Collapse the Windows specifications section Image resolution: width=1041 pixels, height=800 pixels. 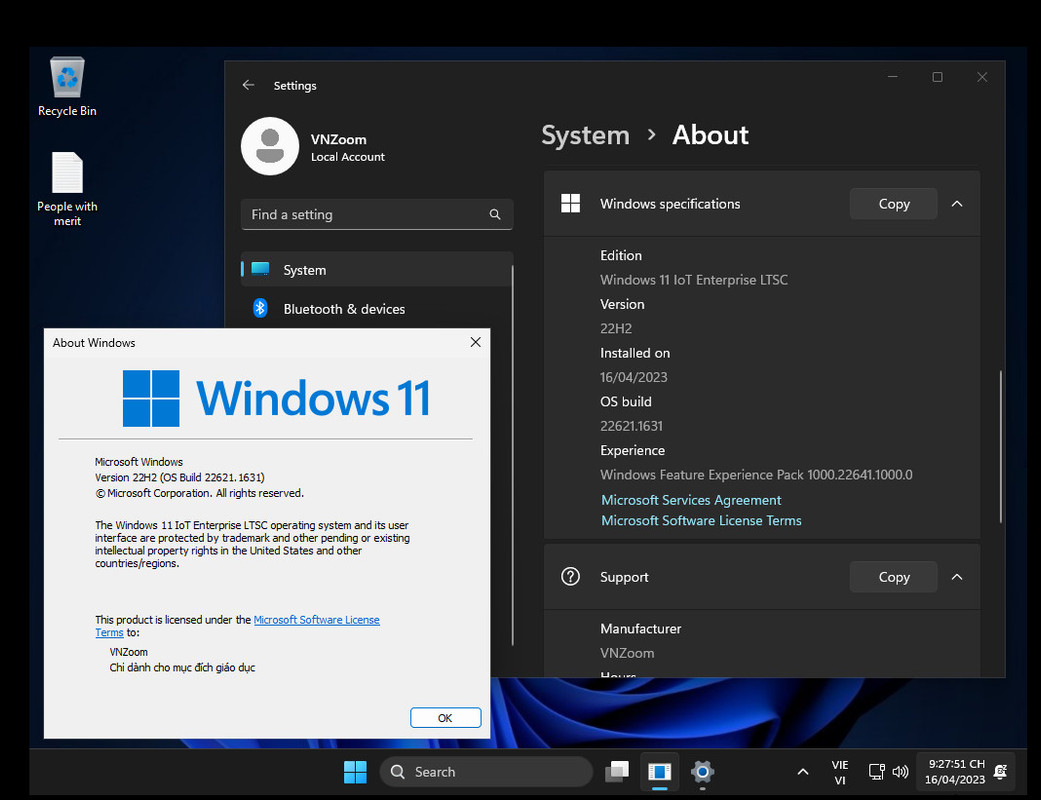957,204
